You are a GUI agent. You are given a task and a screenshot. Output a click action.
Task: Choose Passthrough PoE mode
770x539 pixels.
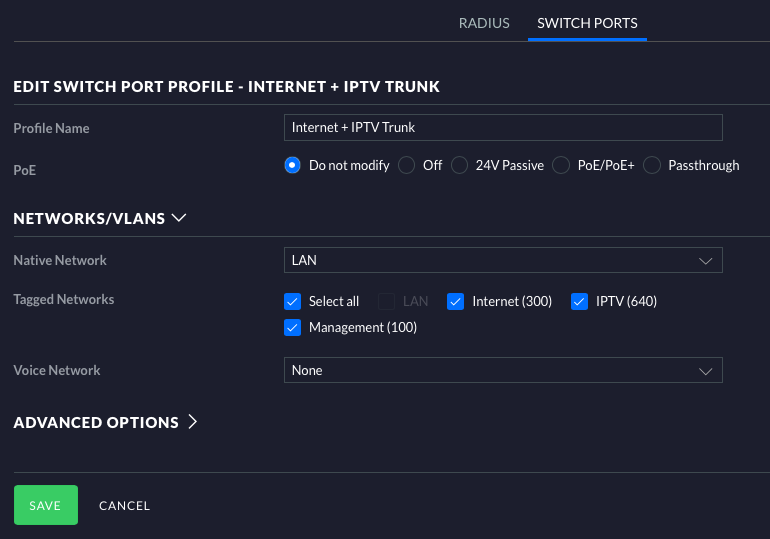(x=652, y=166)
